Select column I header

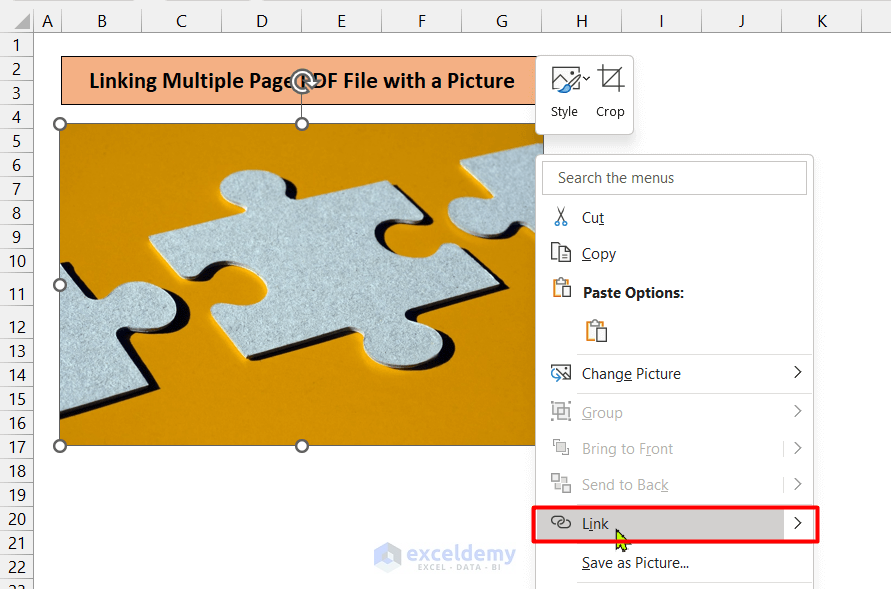point(661,21)
